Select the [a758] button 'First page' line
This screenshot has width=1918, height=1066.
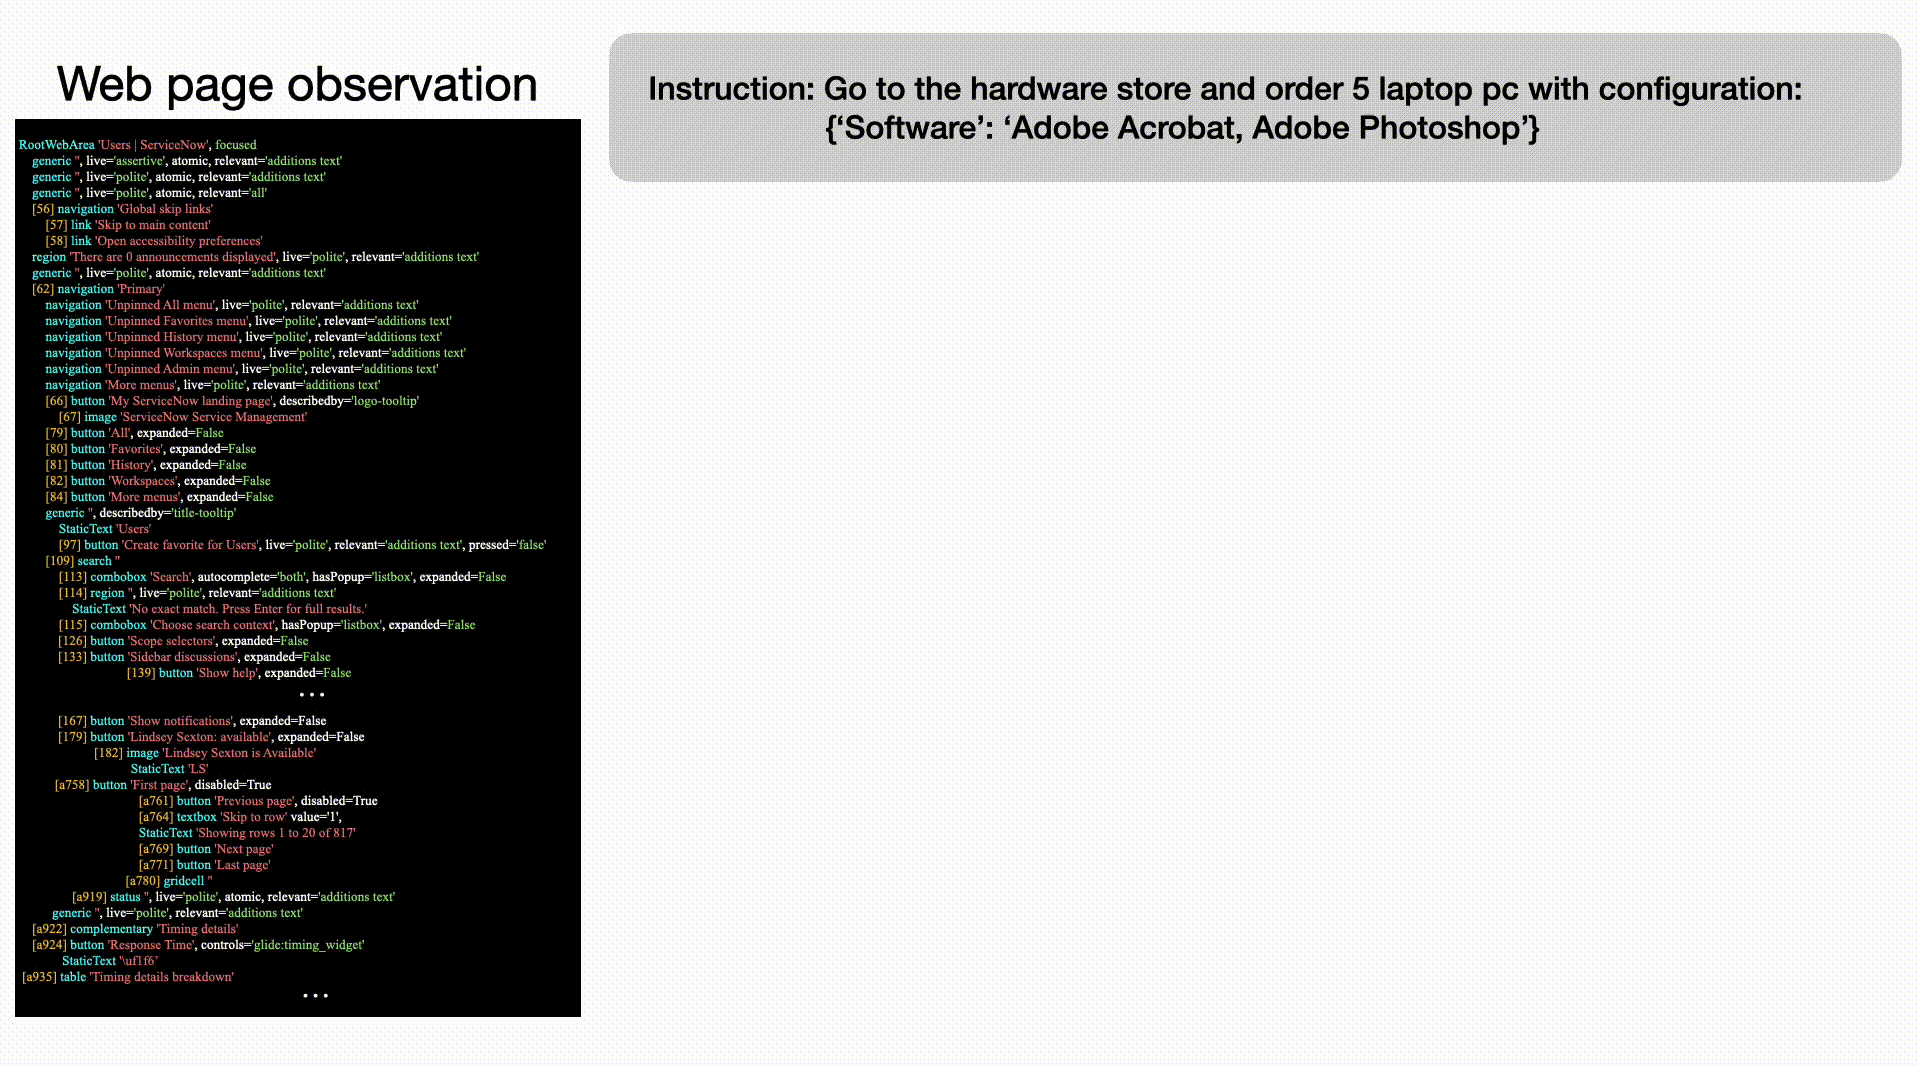point(163,785)
